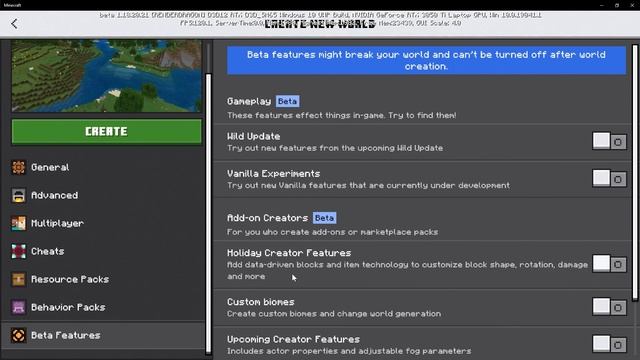Enable the Wild Update toggle

pos(609,141)
